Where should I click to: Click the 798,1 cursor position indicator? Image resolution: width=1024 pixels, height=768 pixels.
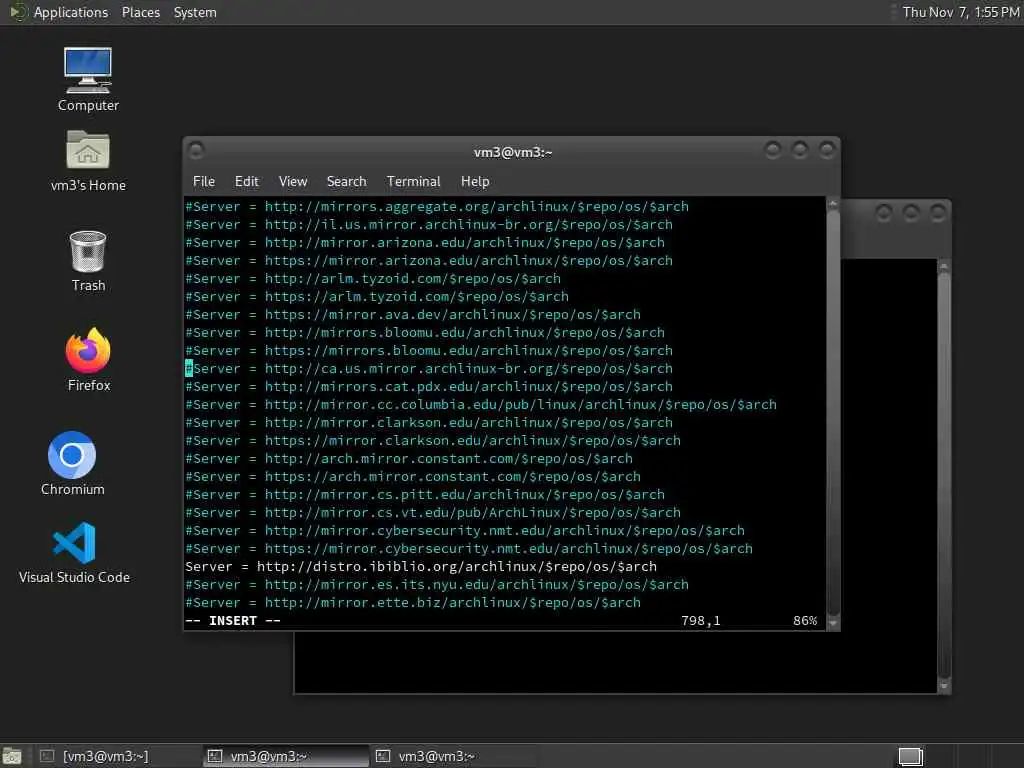[701, 621]
